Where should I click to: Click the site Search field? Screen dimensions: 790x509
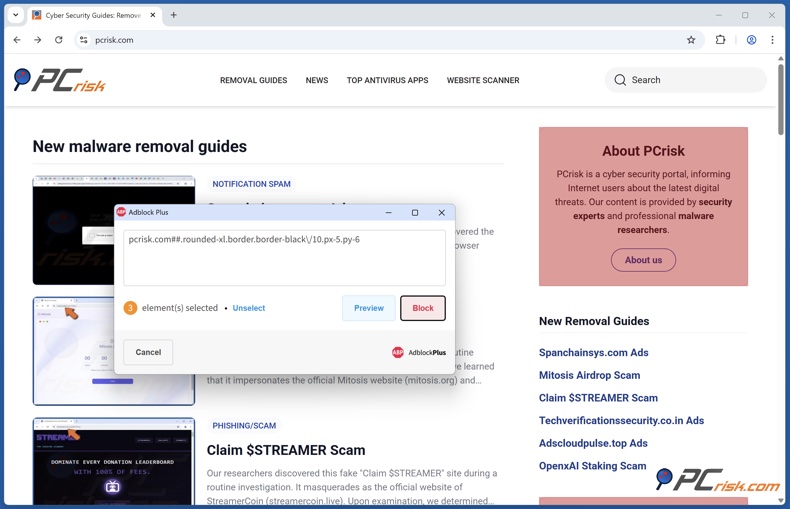pyautogui.click(x=686, y=80)
